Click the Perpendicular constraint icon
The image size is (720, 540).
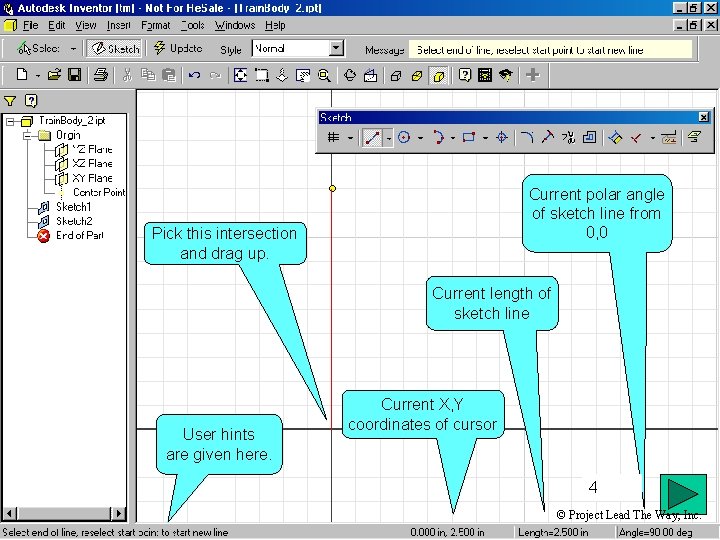636,137
